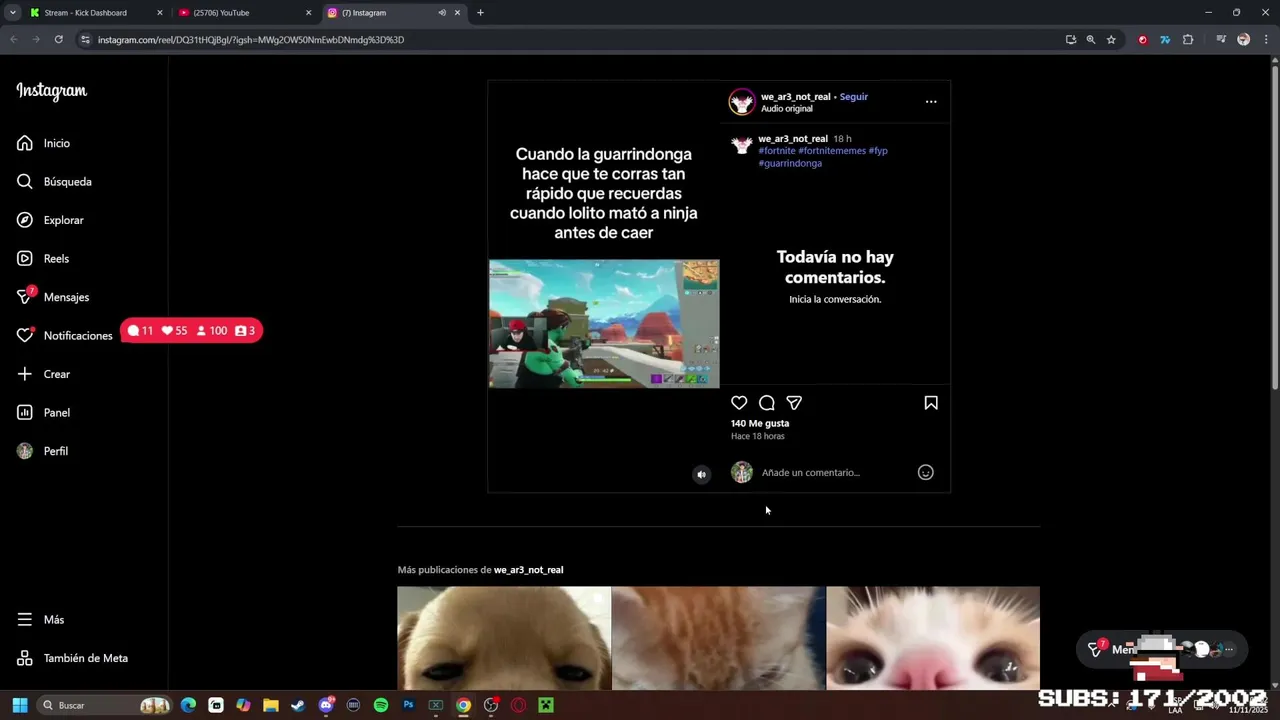The width and height of the screenshot is (1280, 720).
Task: Expand the Más menu
Action: (40, 620)
